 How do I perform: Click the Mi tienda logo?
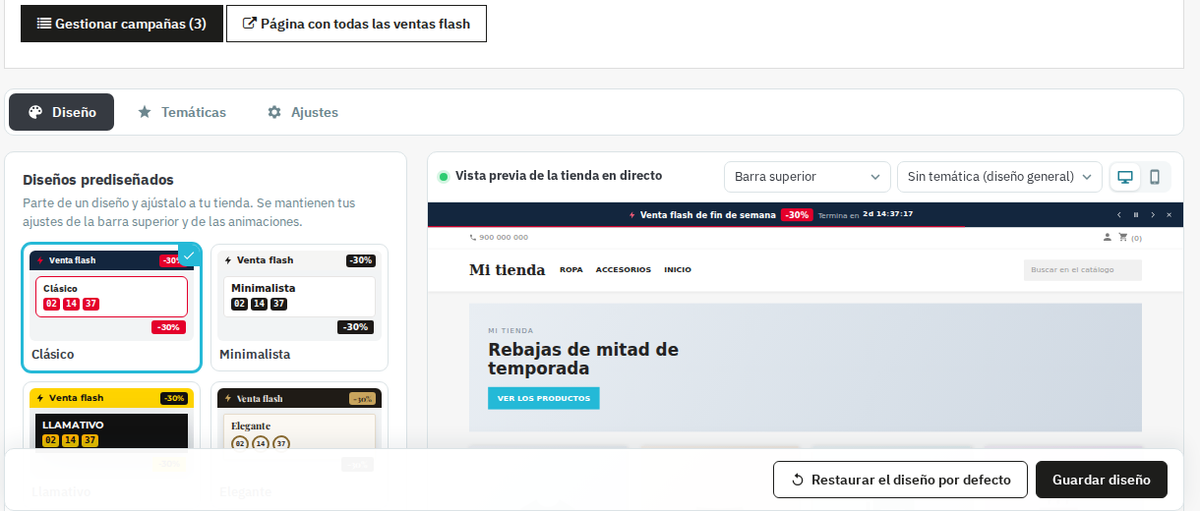click(507, 270)
